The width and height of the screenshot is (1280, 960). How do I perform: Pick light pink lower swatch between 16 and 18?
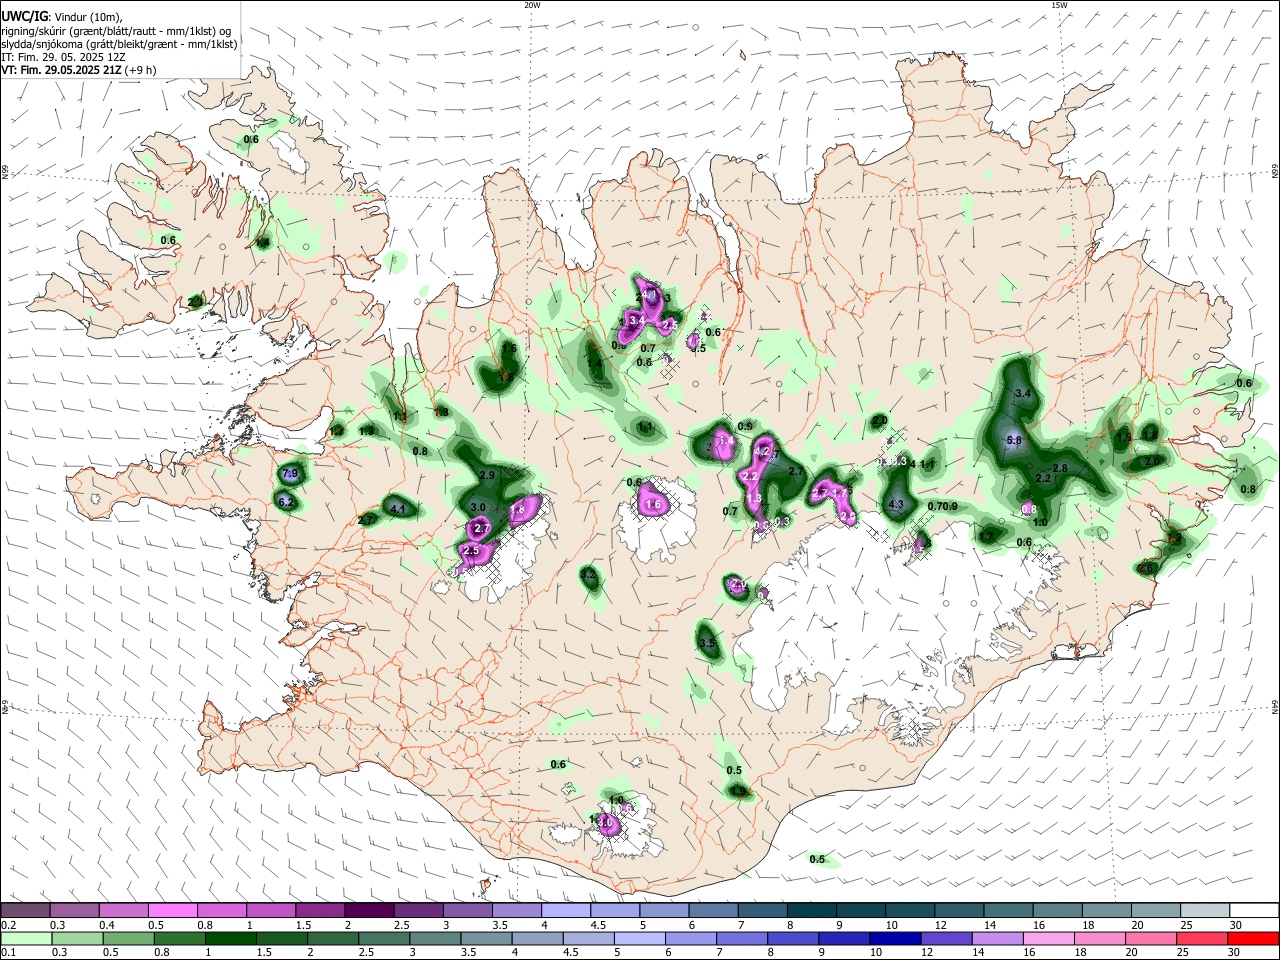point(1048,938)
